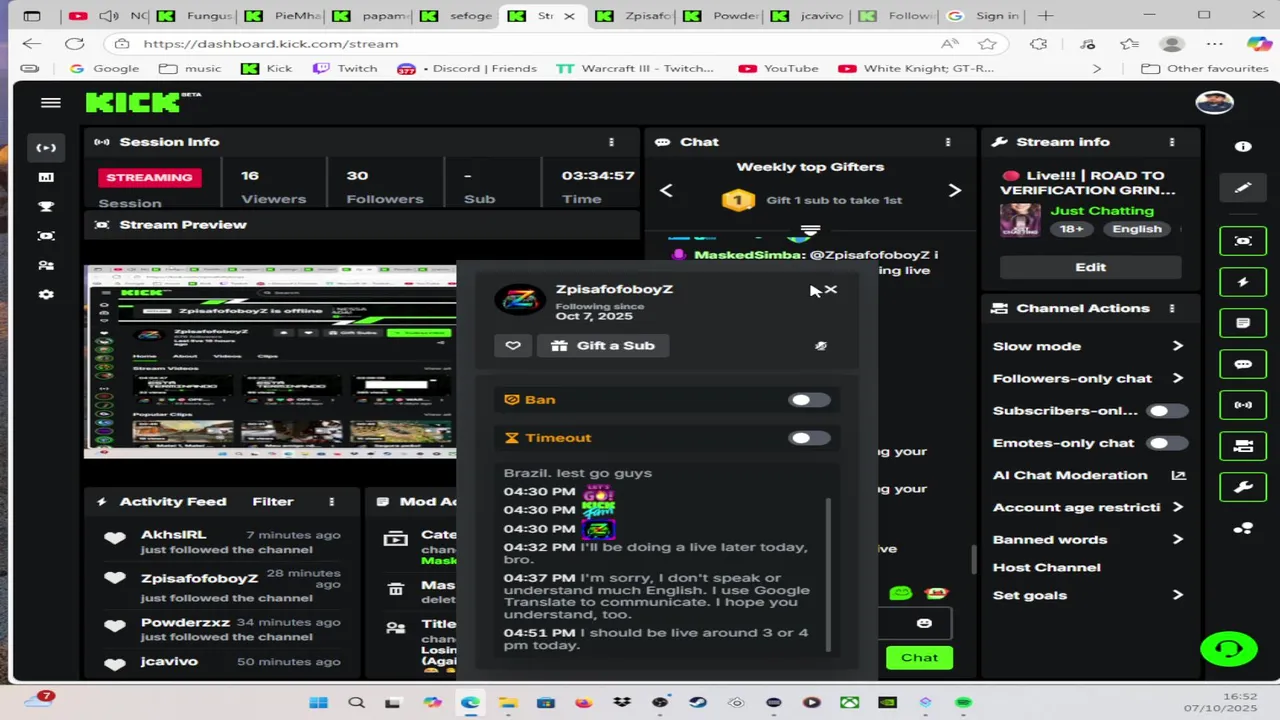Viewport: 1280px width, 720px height.
Task: Click AkhsIRL in Activity Feed
Action: coord(173,535)
